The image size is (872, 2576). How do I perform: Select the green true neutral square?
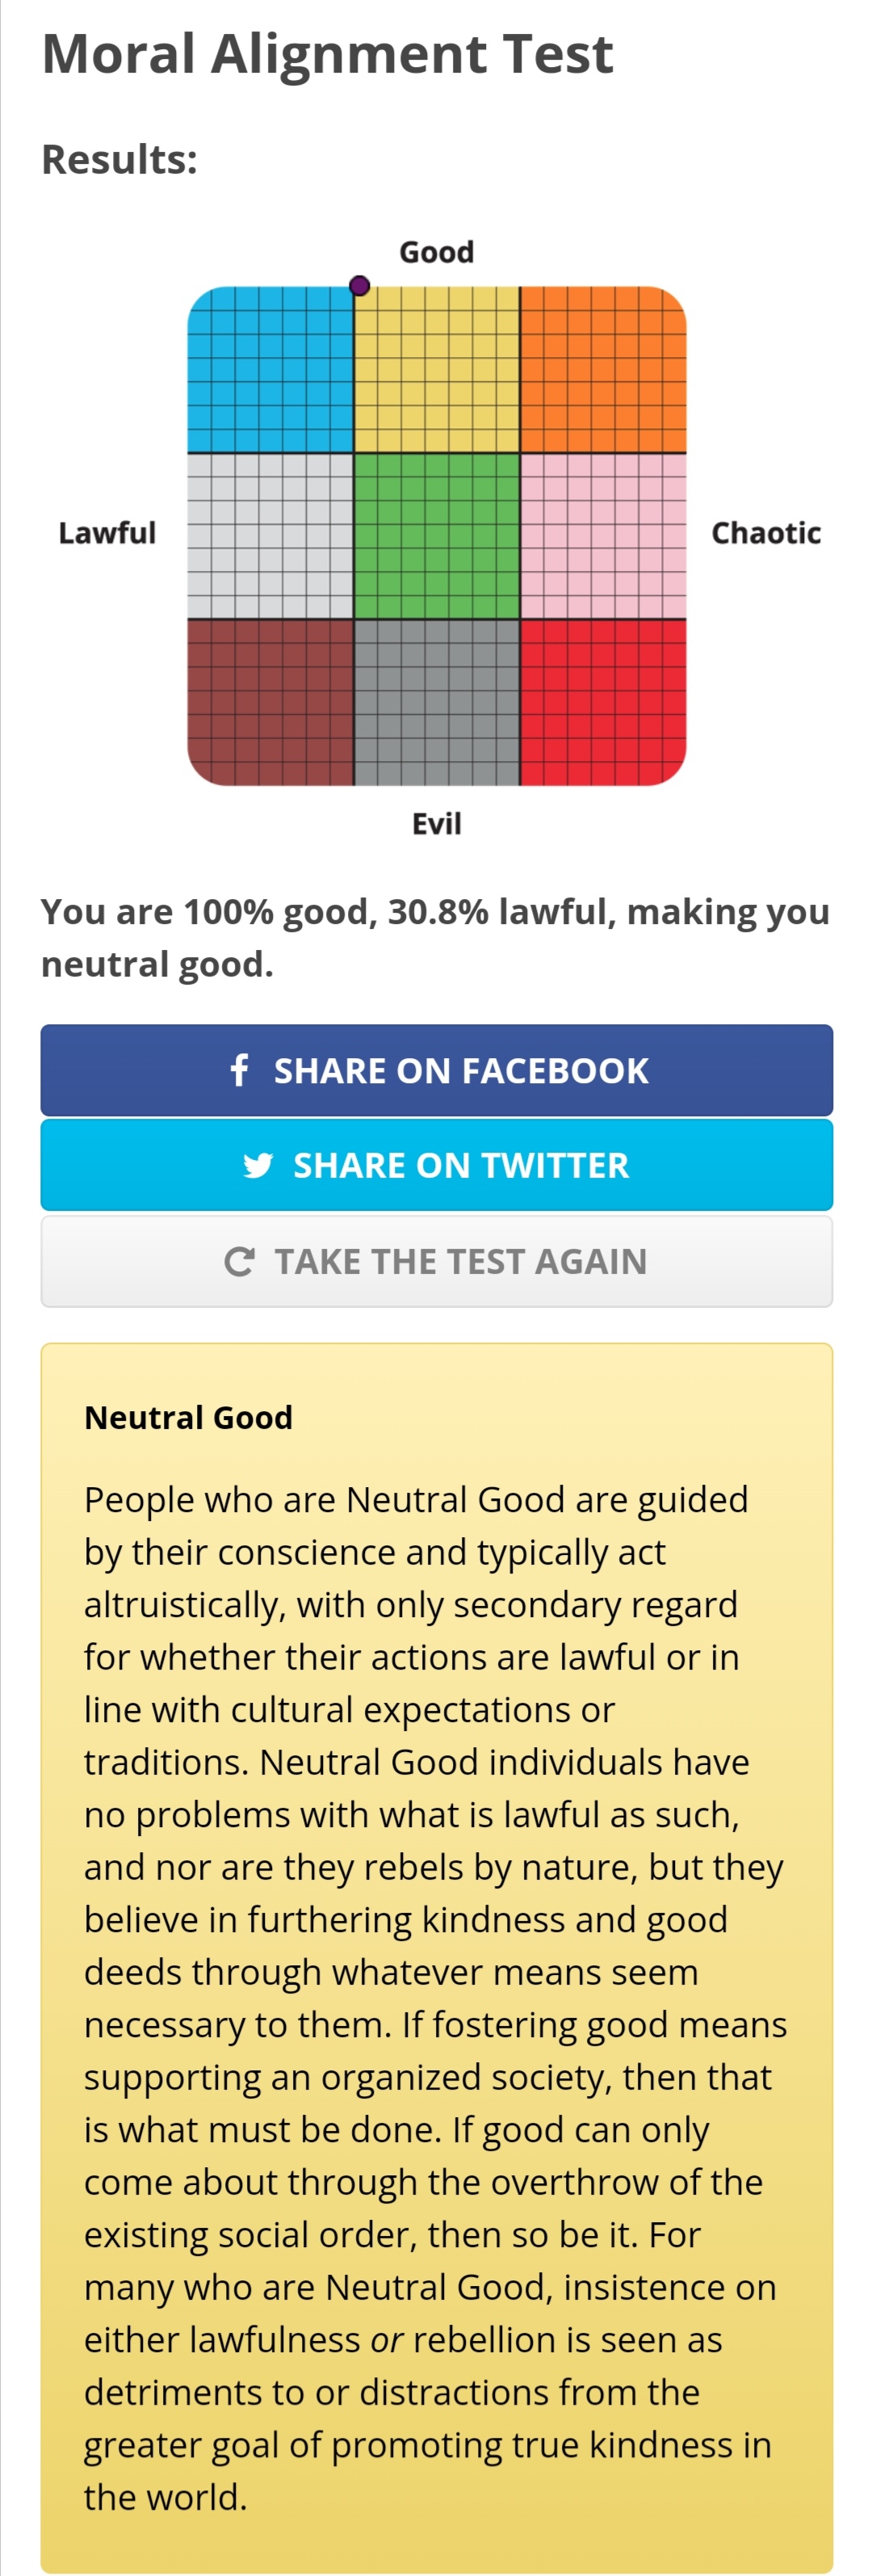[x=437, y=536]
